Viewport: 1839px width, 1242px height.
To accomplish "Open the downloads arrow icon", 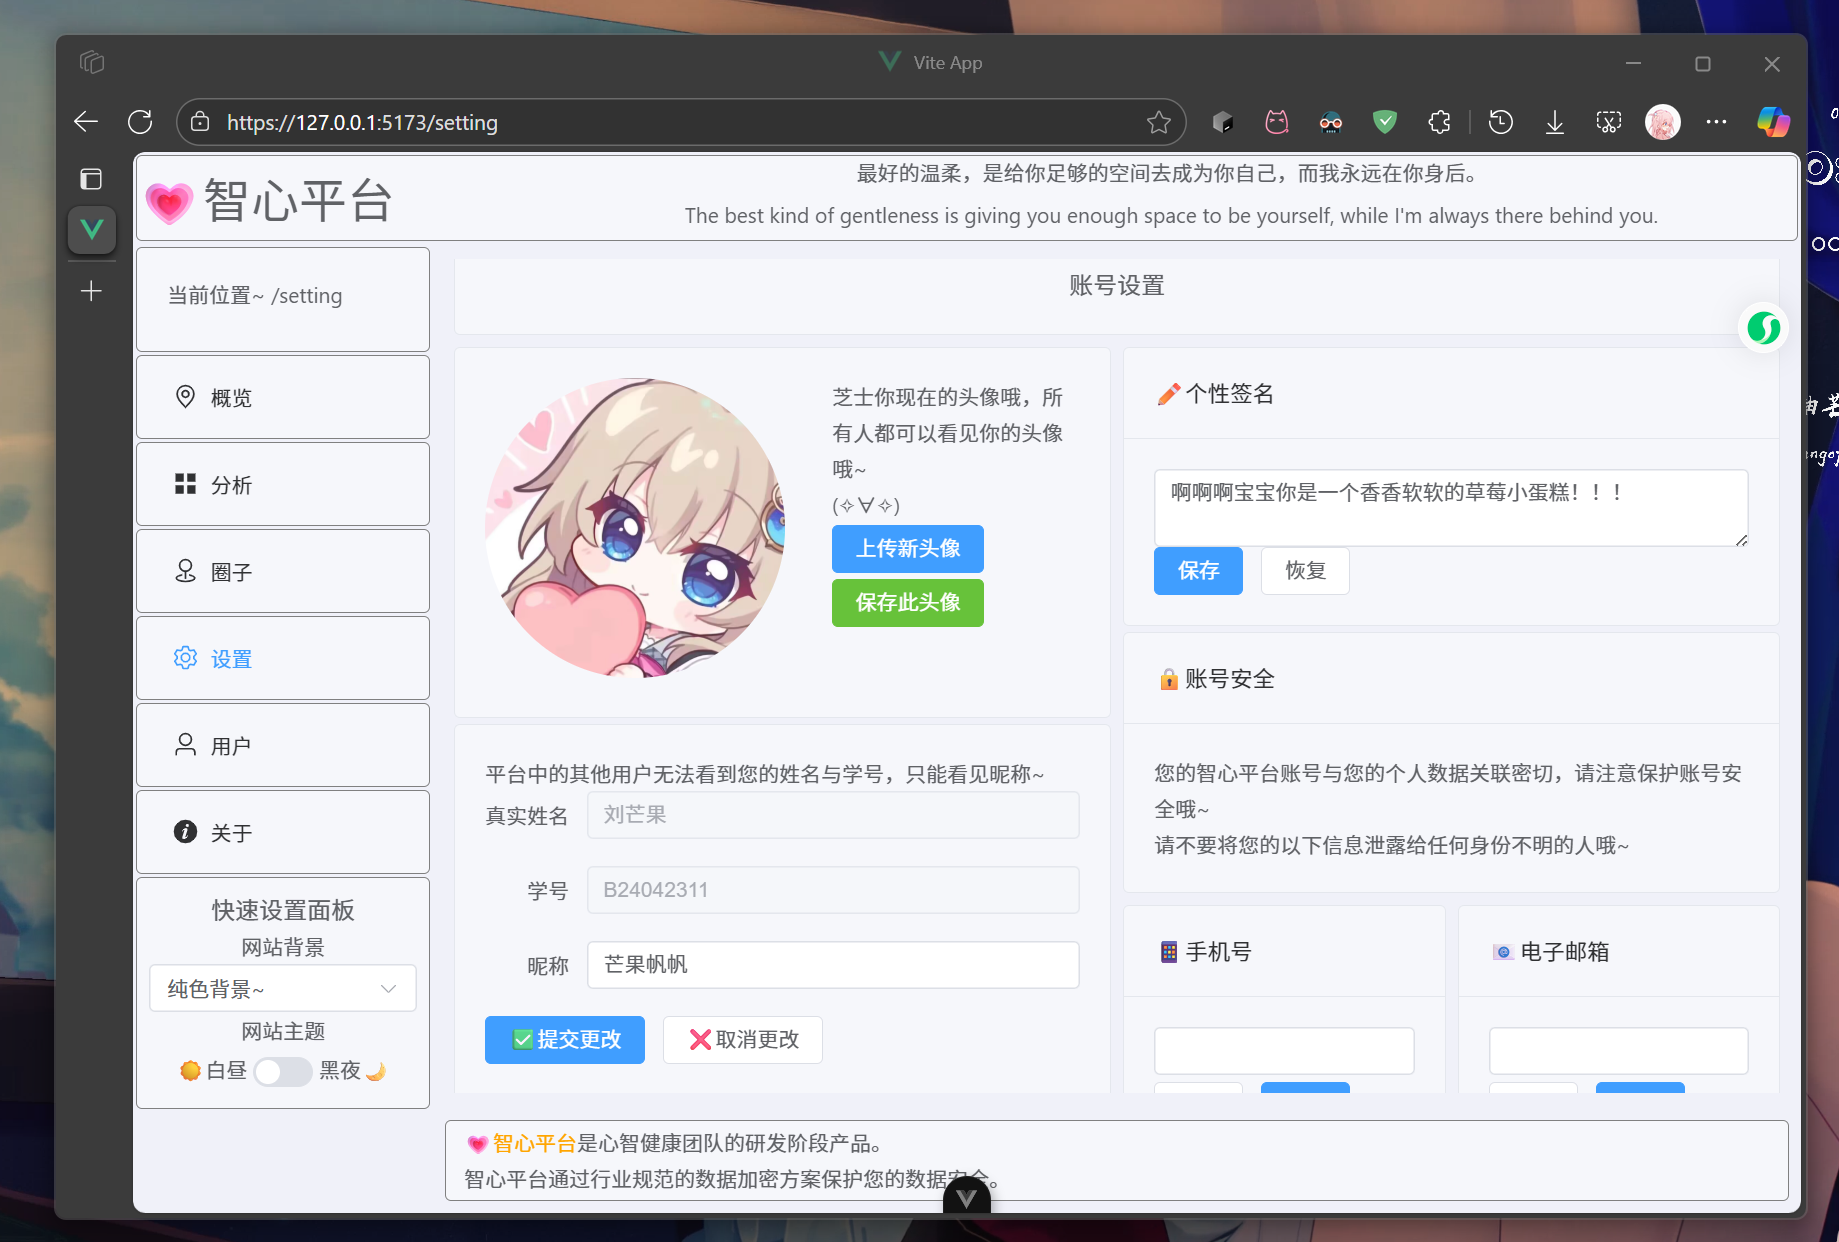I will [x=1554, y=122].
